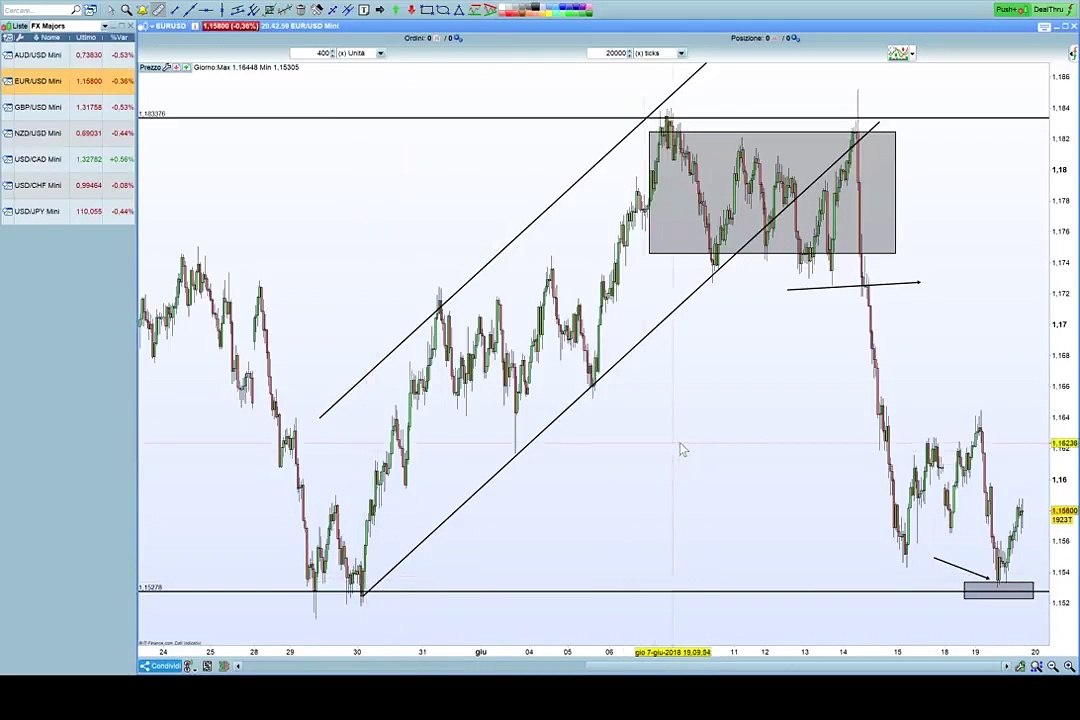The image size is (1080, 720).
Task: Select the red down arrow marker
Action: tap(411, 10)
